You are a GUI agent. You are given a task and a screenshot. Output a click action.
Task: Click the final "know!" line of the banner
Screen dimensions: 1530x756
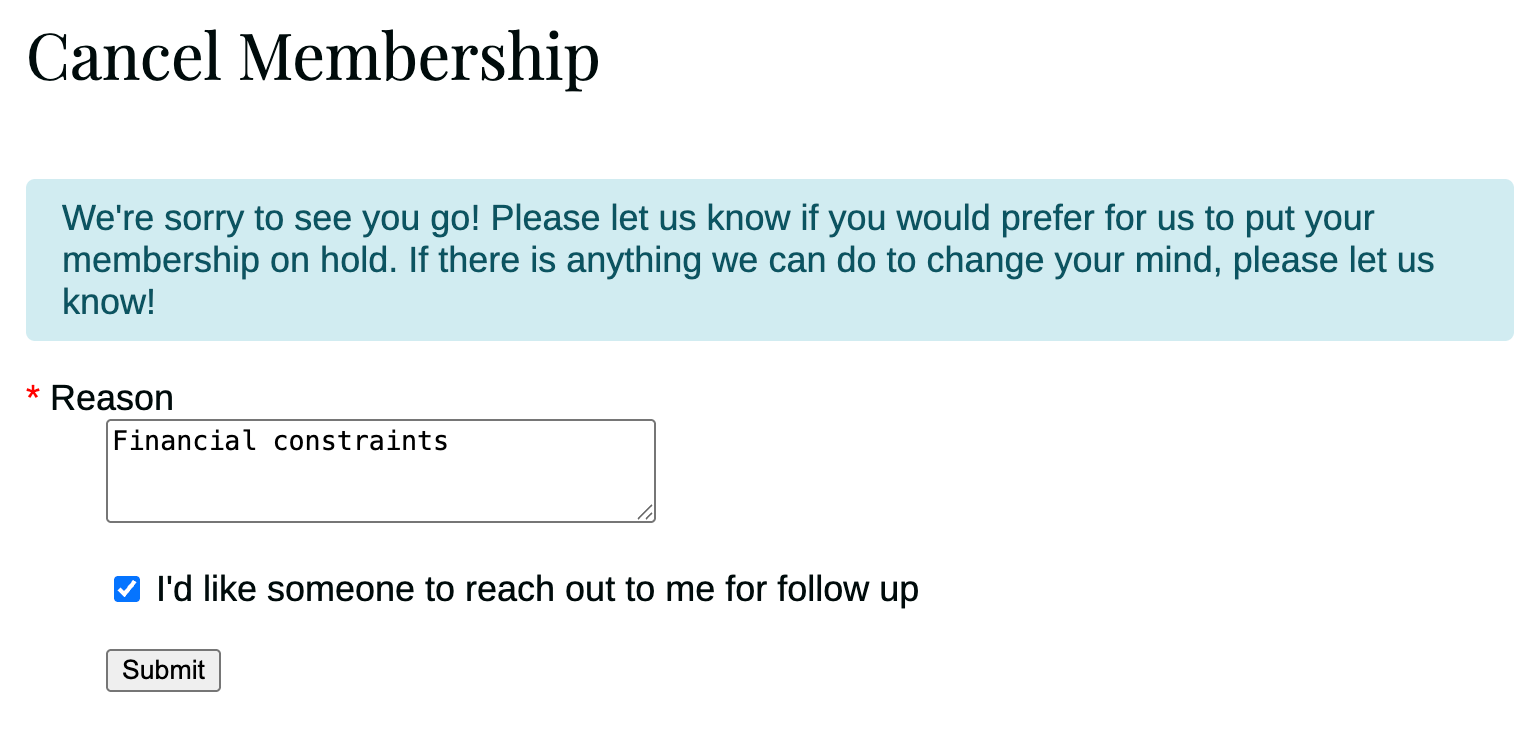pyautogui.click(x=109, y=302)
